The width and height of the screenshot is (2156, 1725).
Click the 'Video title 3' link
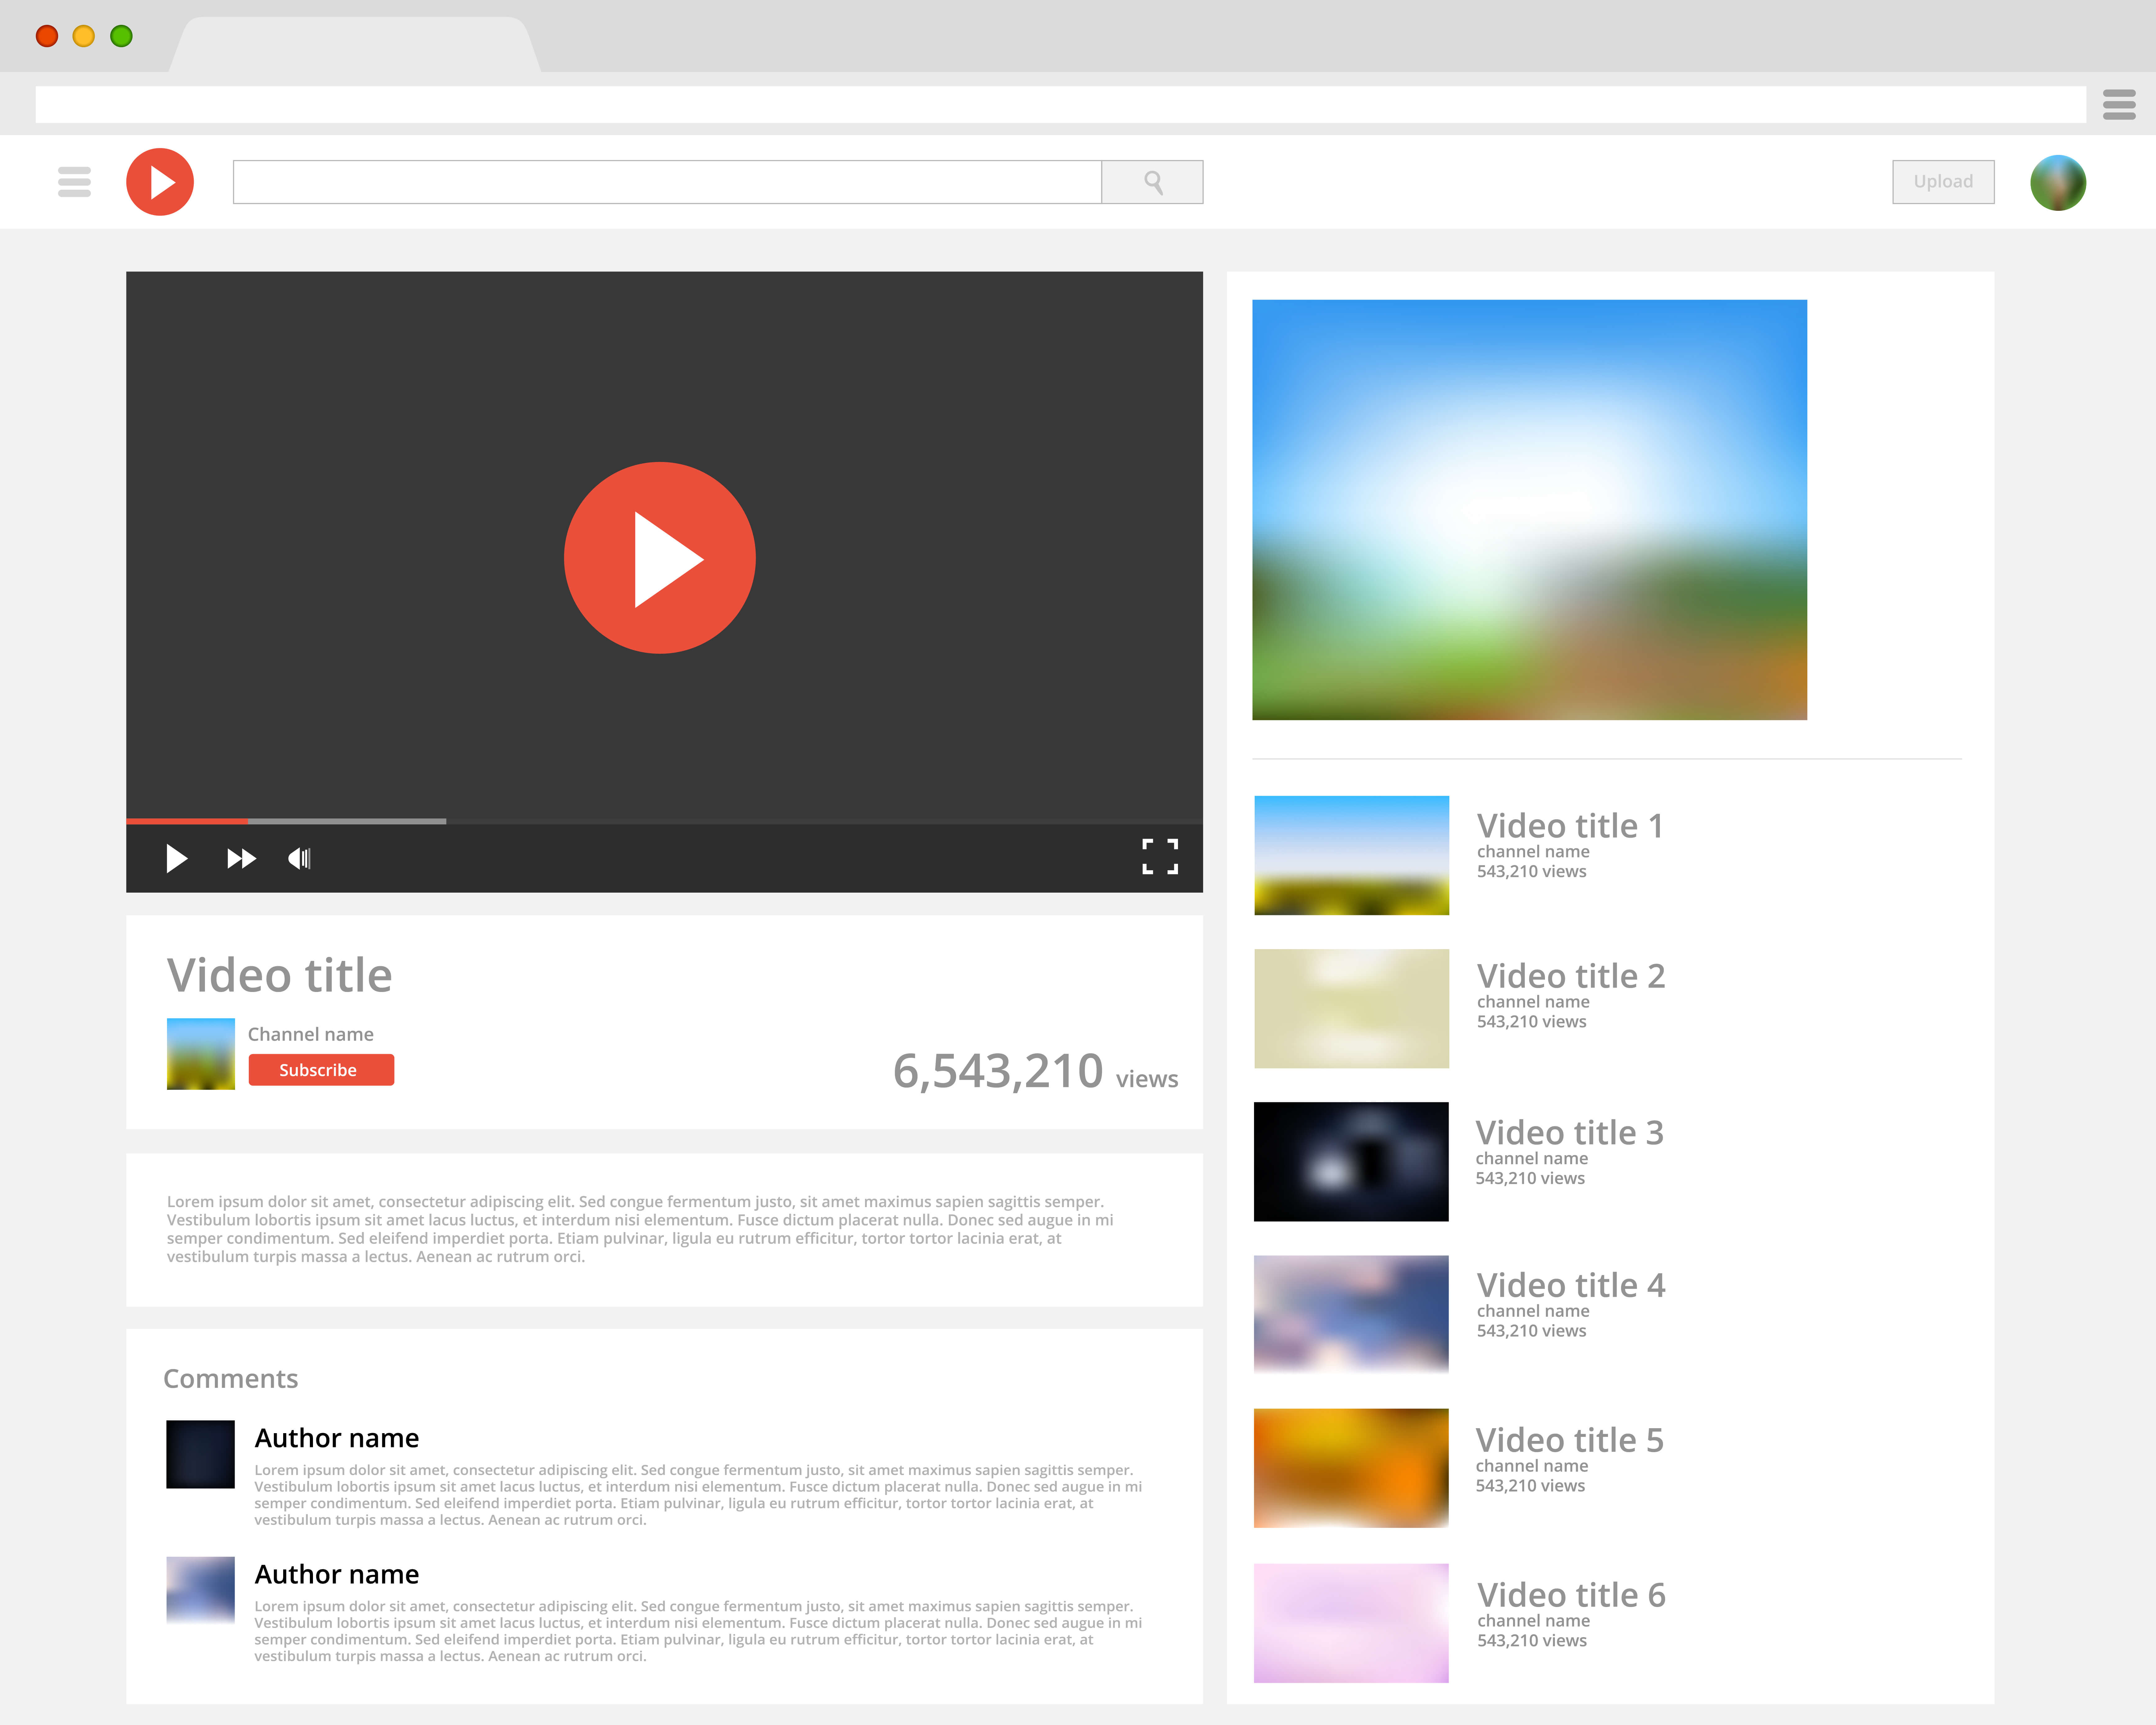tap(1570, 1133)
